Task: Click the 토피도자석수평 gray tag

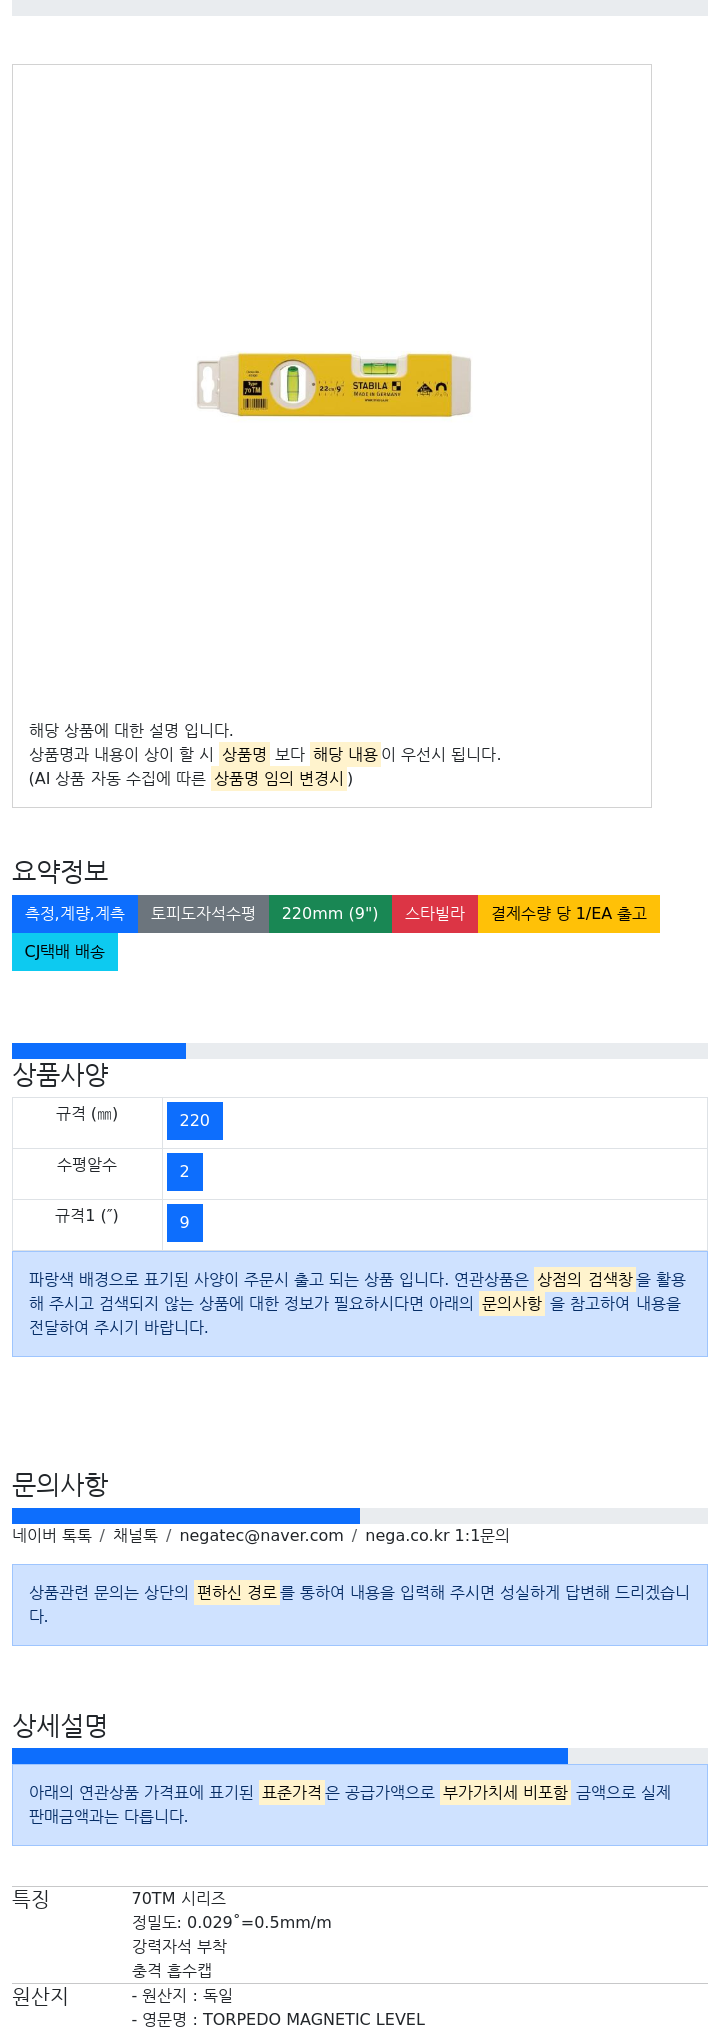Action: click(203, 914)
